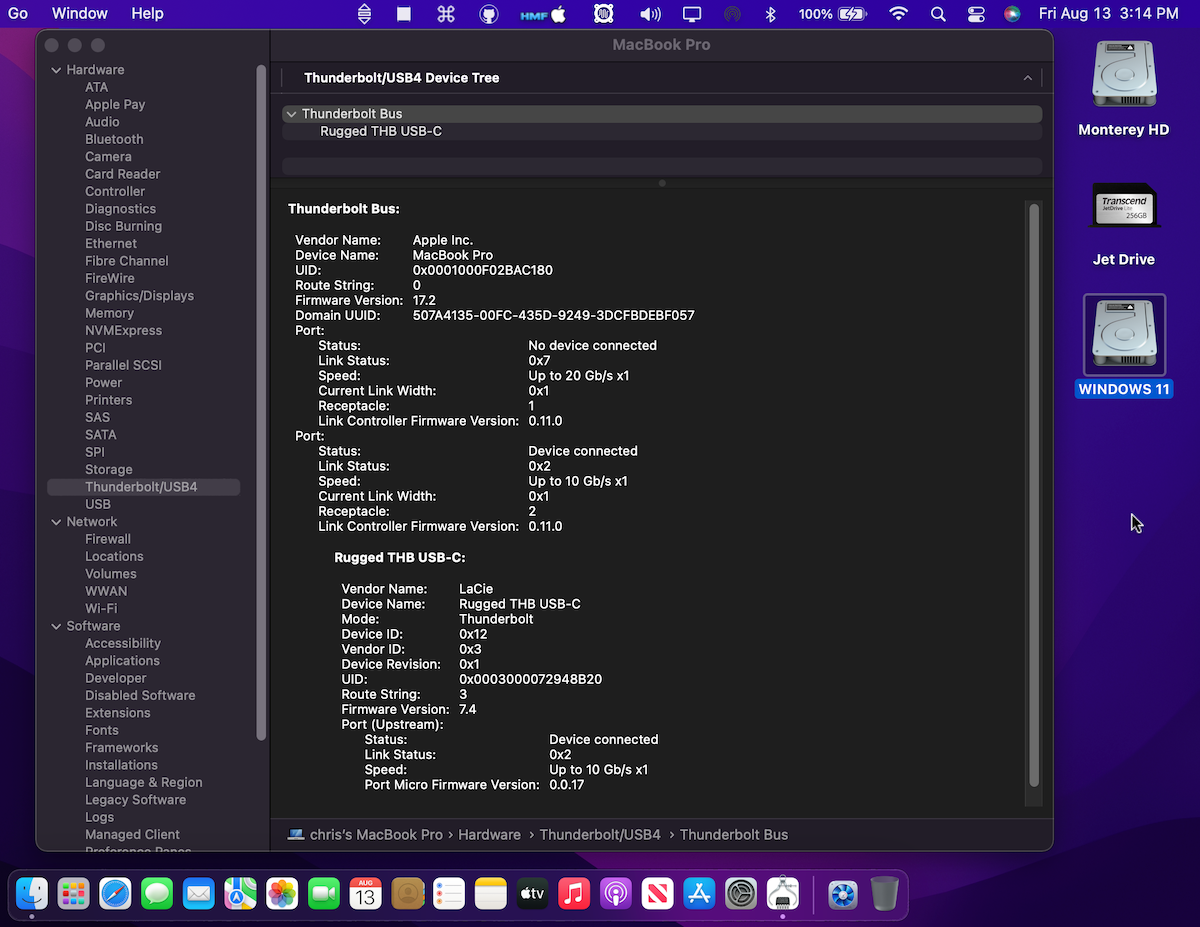
Task: Open Photos from the Dock
Action: [x=282, y=893]
